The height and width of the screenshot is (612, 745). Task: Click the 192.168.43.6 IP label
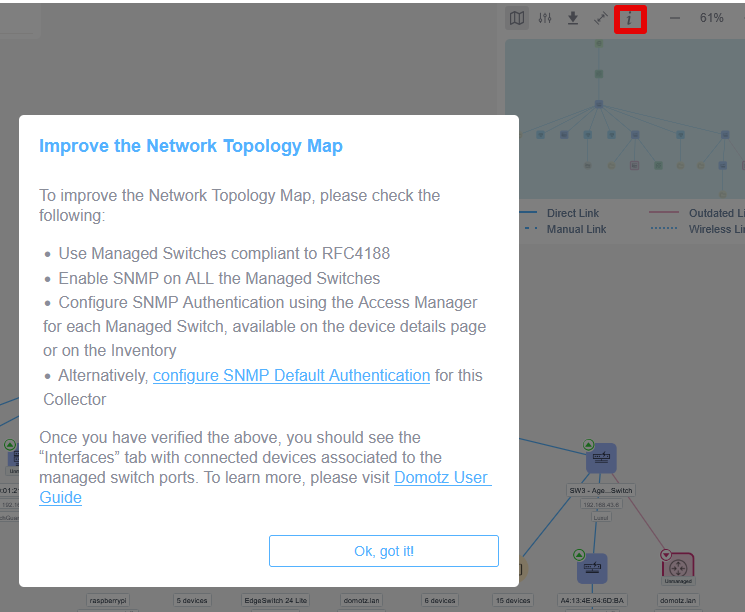pyautogui.click(x=601, y=505)
